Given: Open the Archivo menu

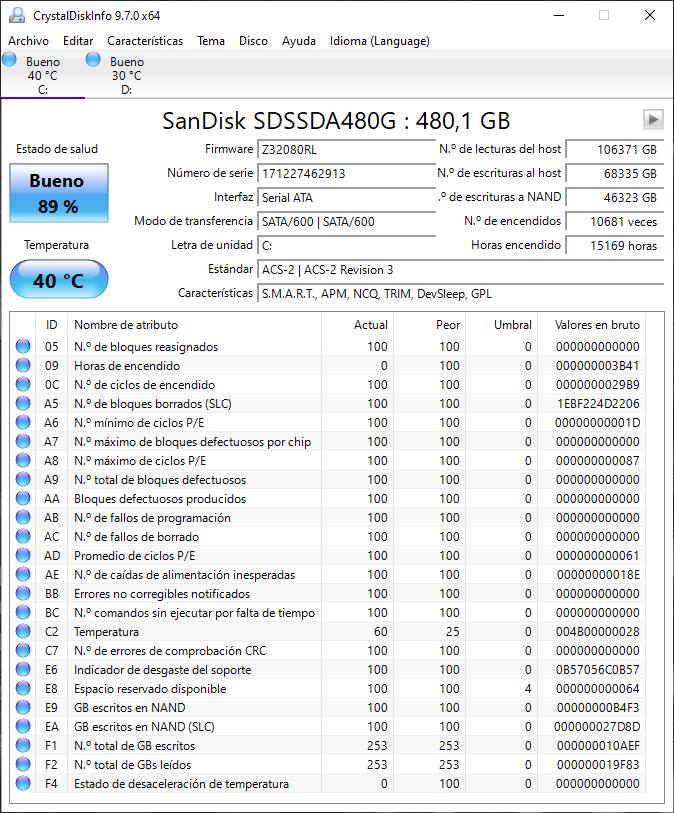Looking at the screenshot, I should (x=29, y=41).
